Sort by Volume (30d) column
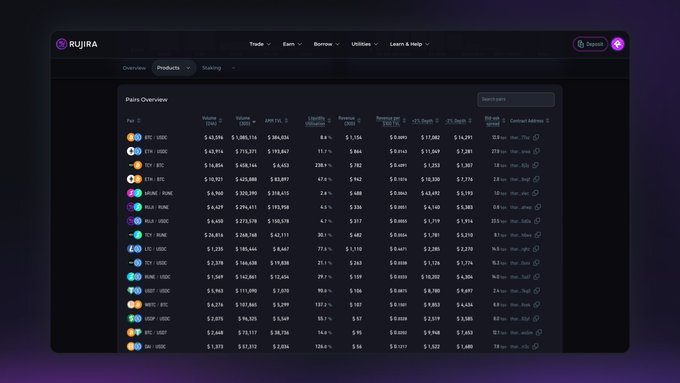The image size is (680, 383). click(245, 121)
